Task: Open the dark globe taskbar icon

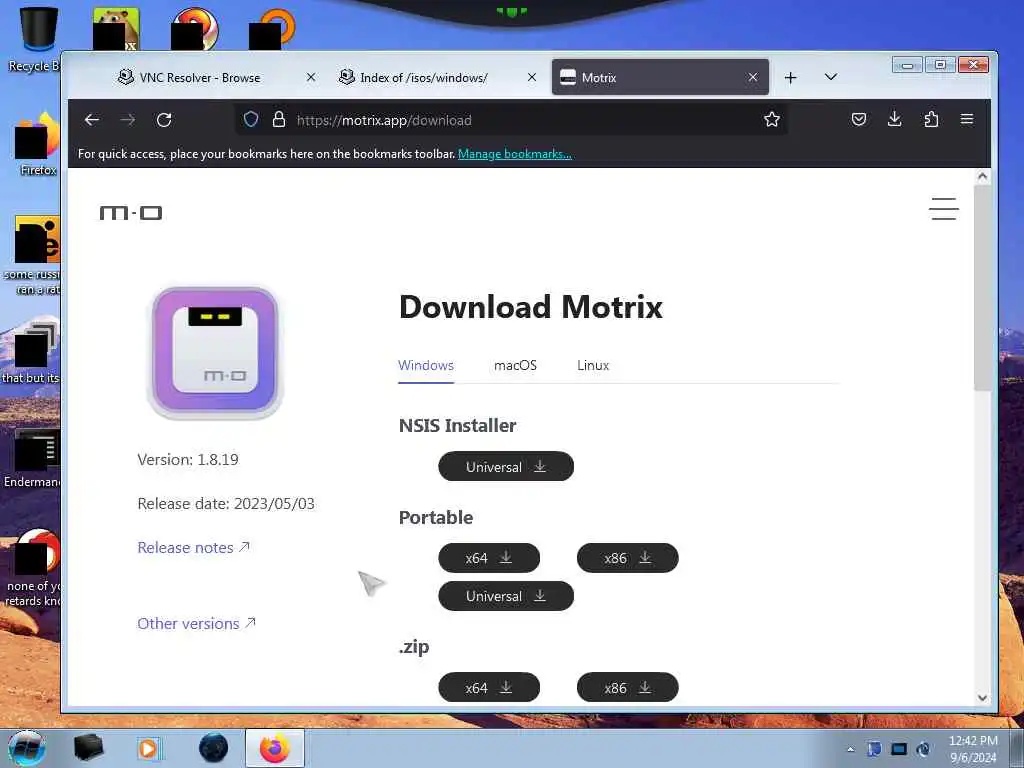Action: [x=214, y=748]
